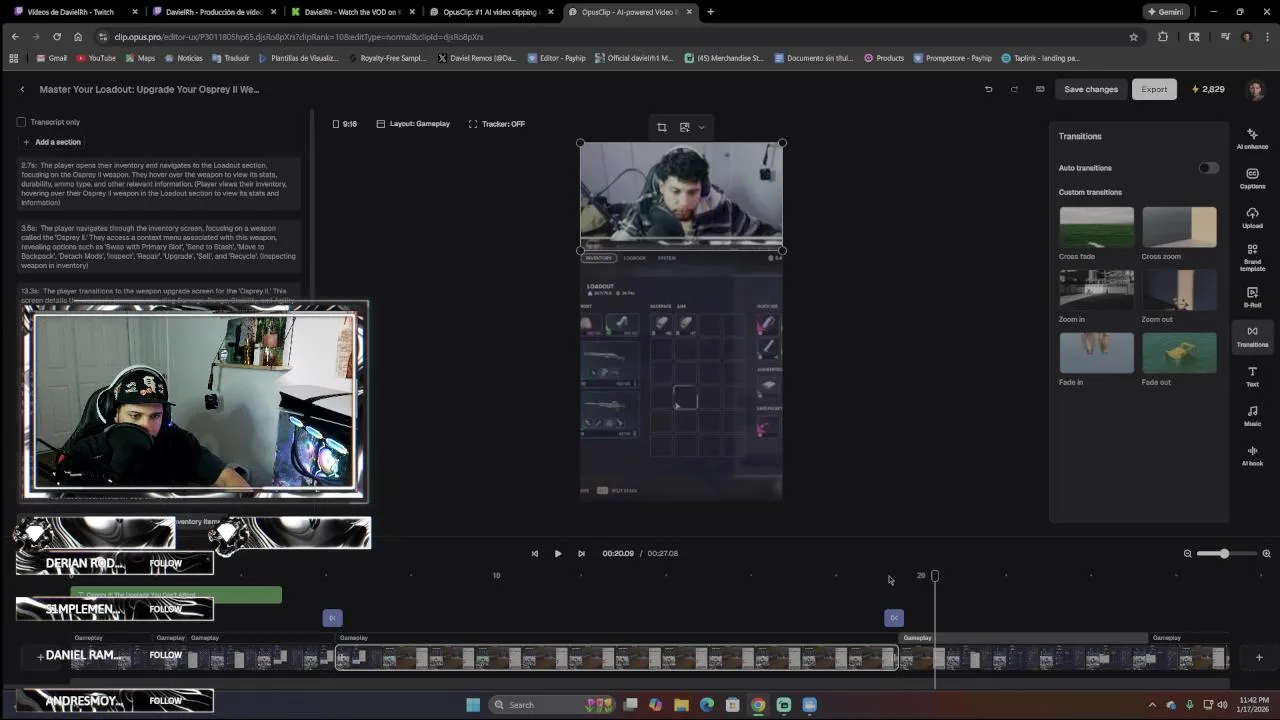Apply the Cross fade transition
Image resolution: width=1280 pixels, height=720 pixels.
[1097, 227]
